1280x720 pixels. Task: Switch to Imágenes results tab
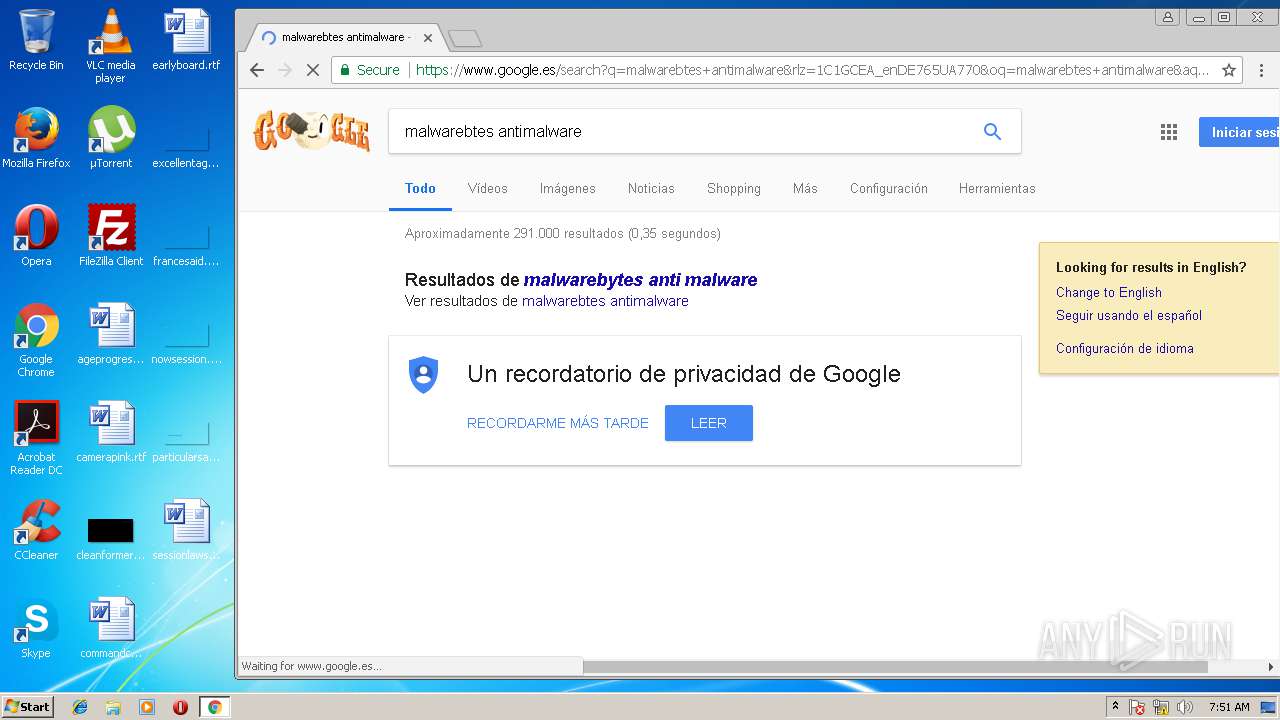click(x=567, y=188)
